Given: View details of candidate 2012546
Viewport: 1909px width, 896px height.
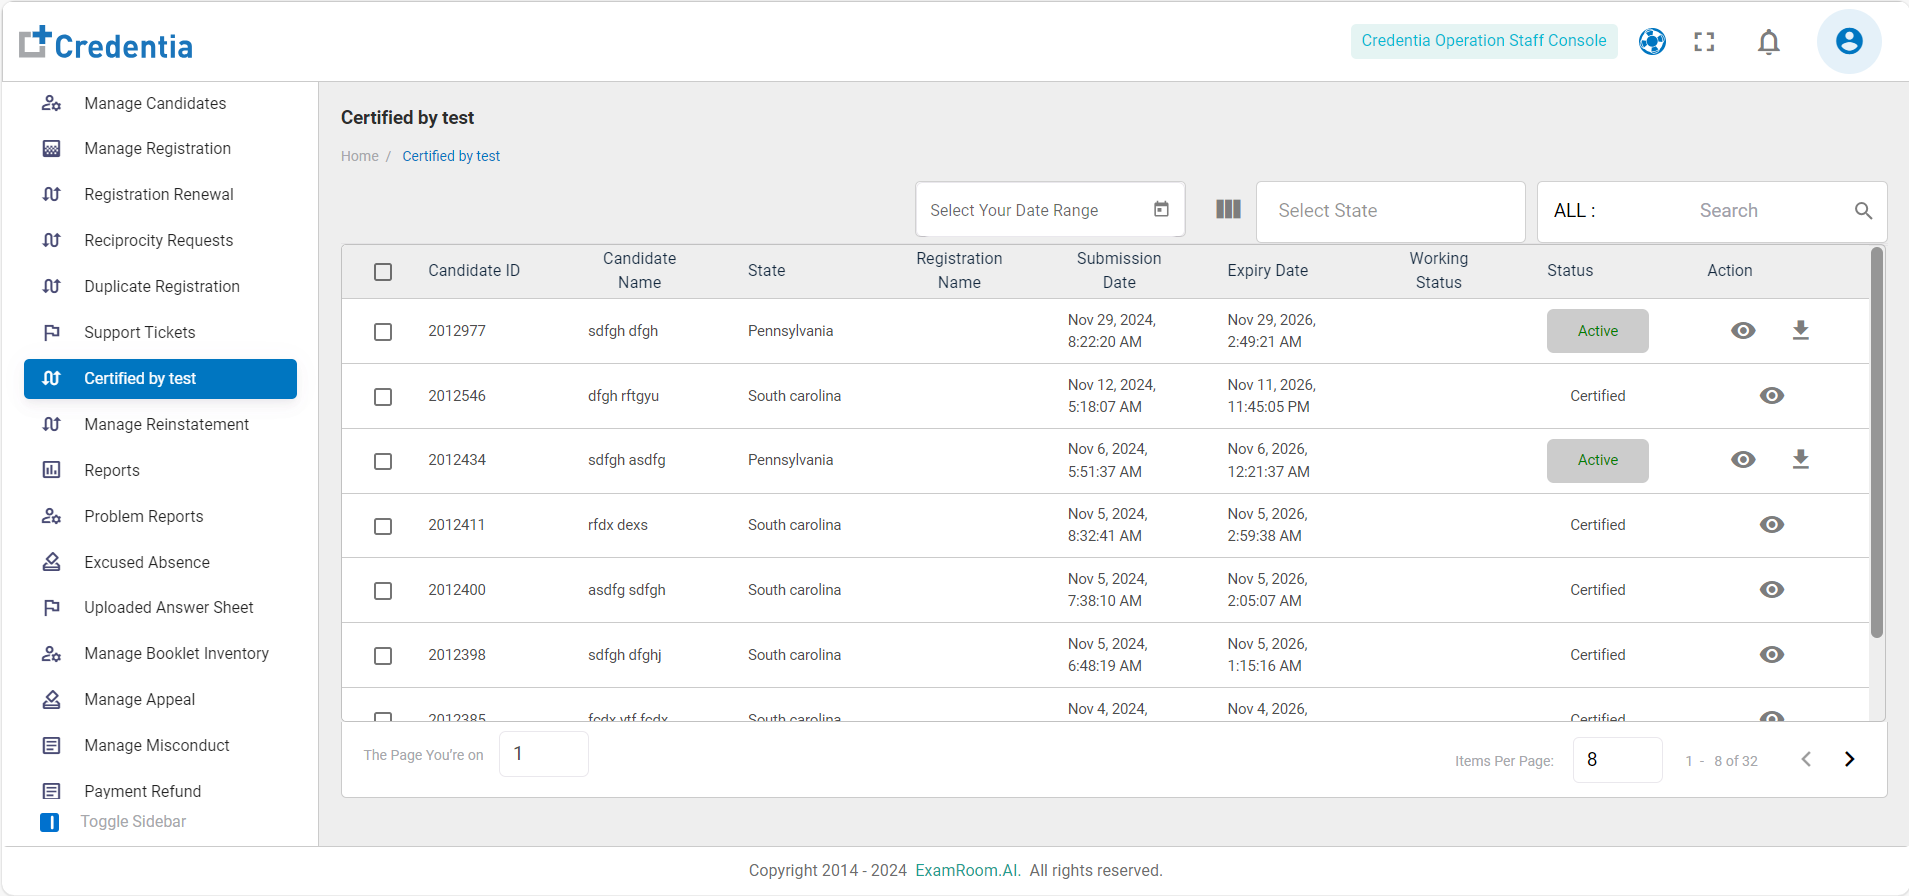Looking at the screenshot, I should tap(1771, 396).
